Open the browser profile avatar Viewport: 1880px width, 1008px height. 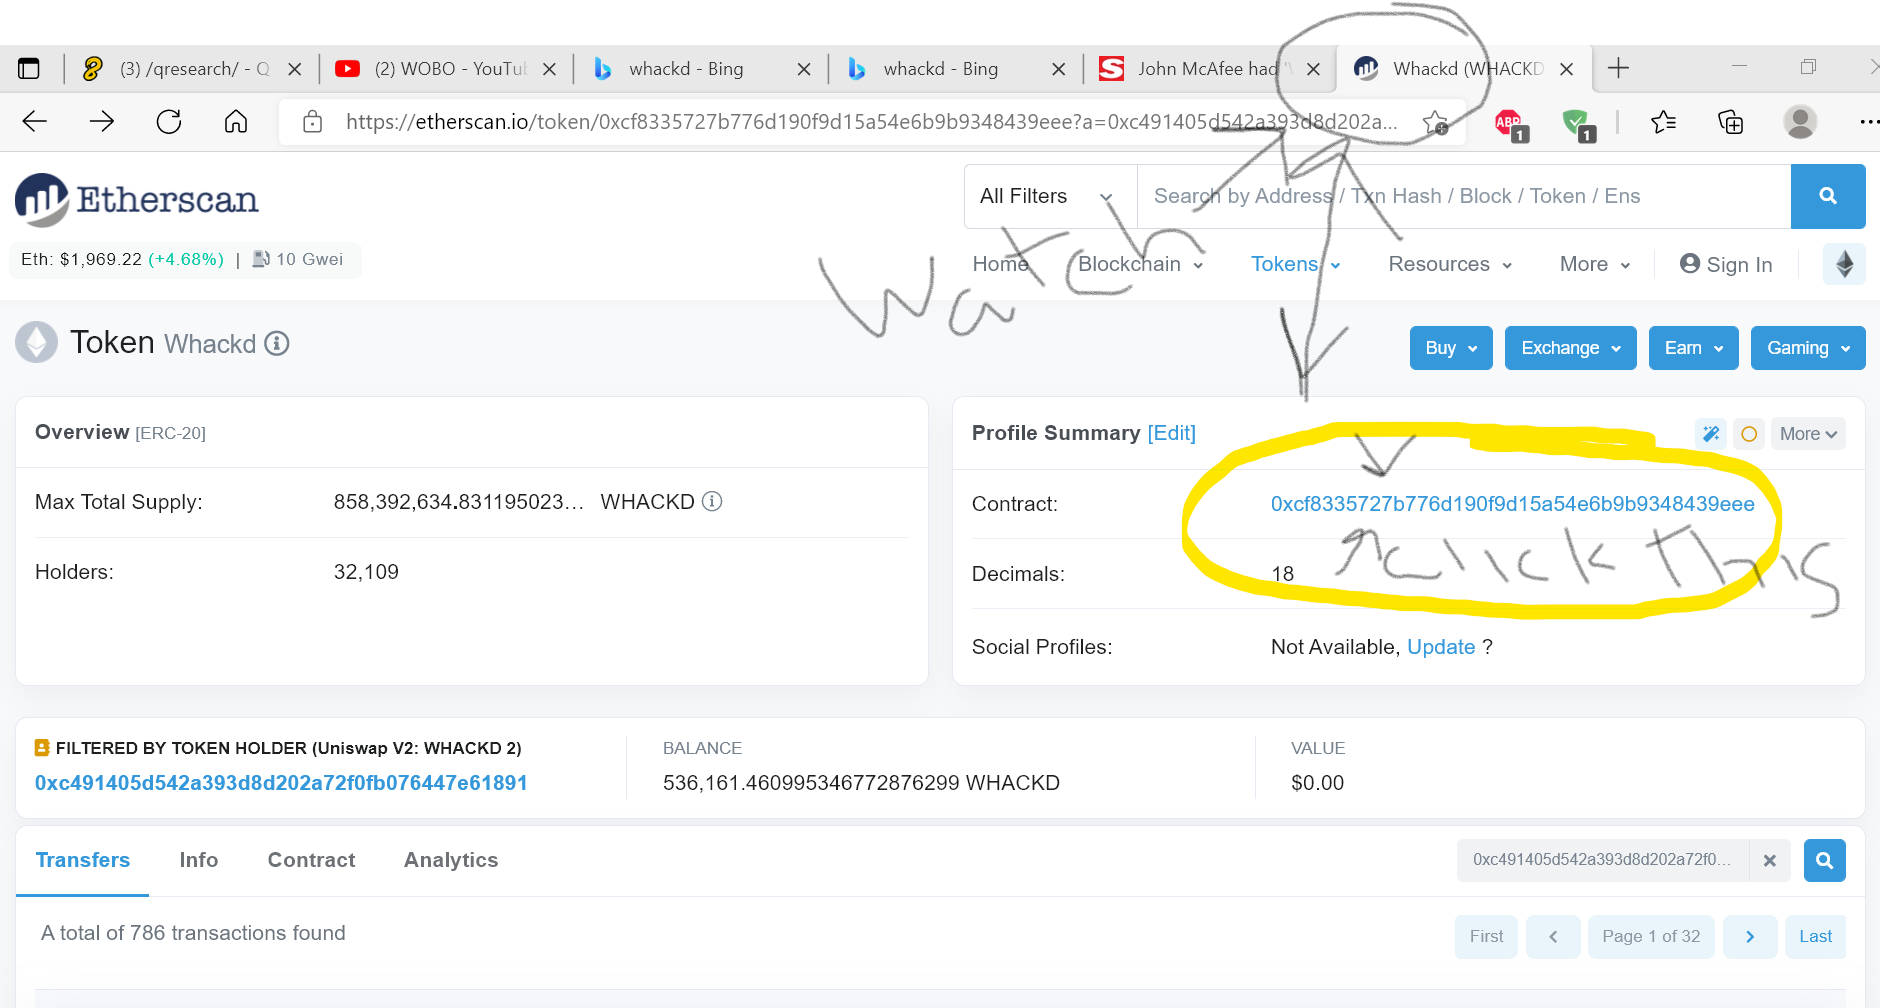click(1800, 122)
